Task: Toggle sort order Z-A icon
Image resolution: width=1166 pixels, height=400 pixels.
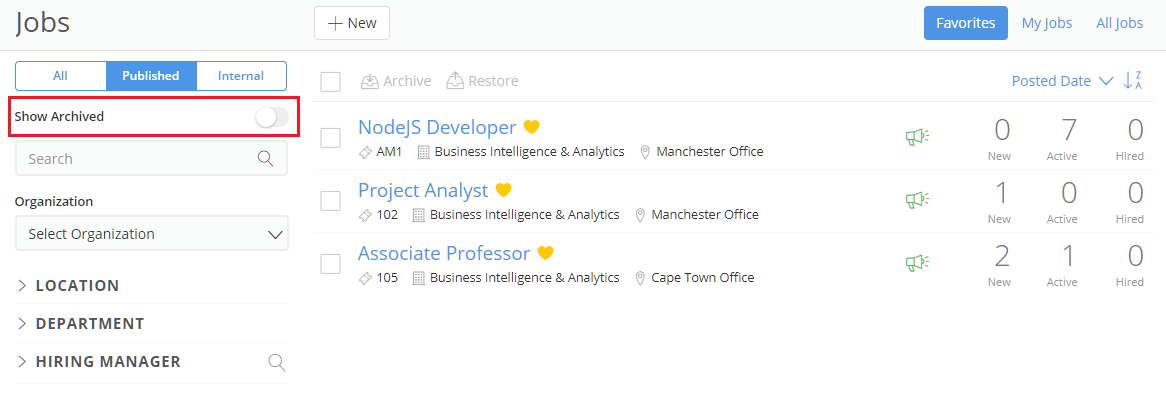Action: click(x=1133, y=80)
